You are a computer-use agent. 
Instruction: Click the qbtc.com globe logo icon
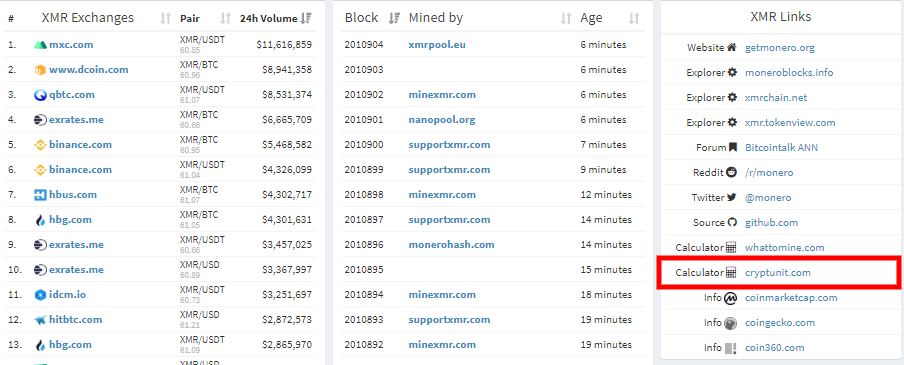click(40, 95)
